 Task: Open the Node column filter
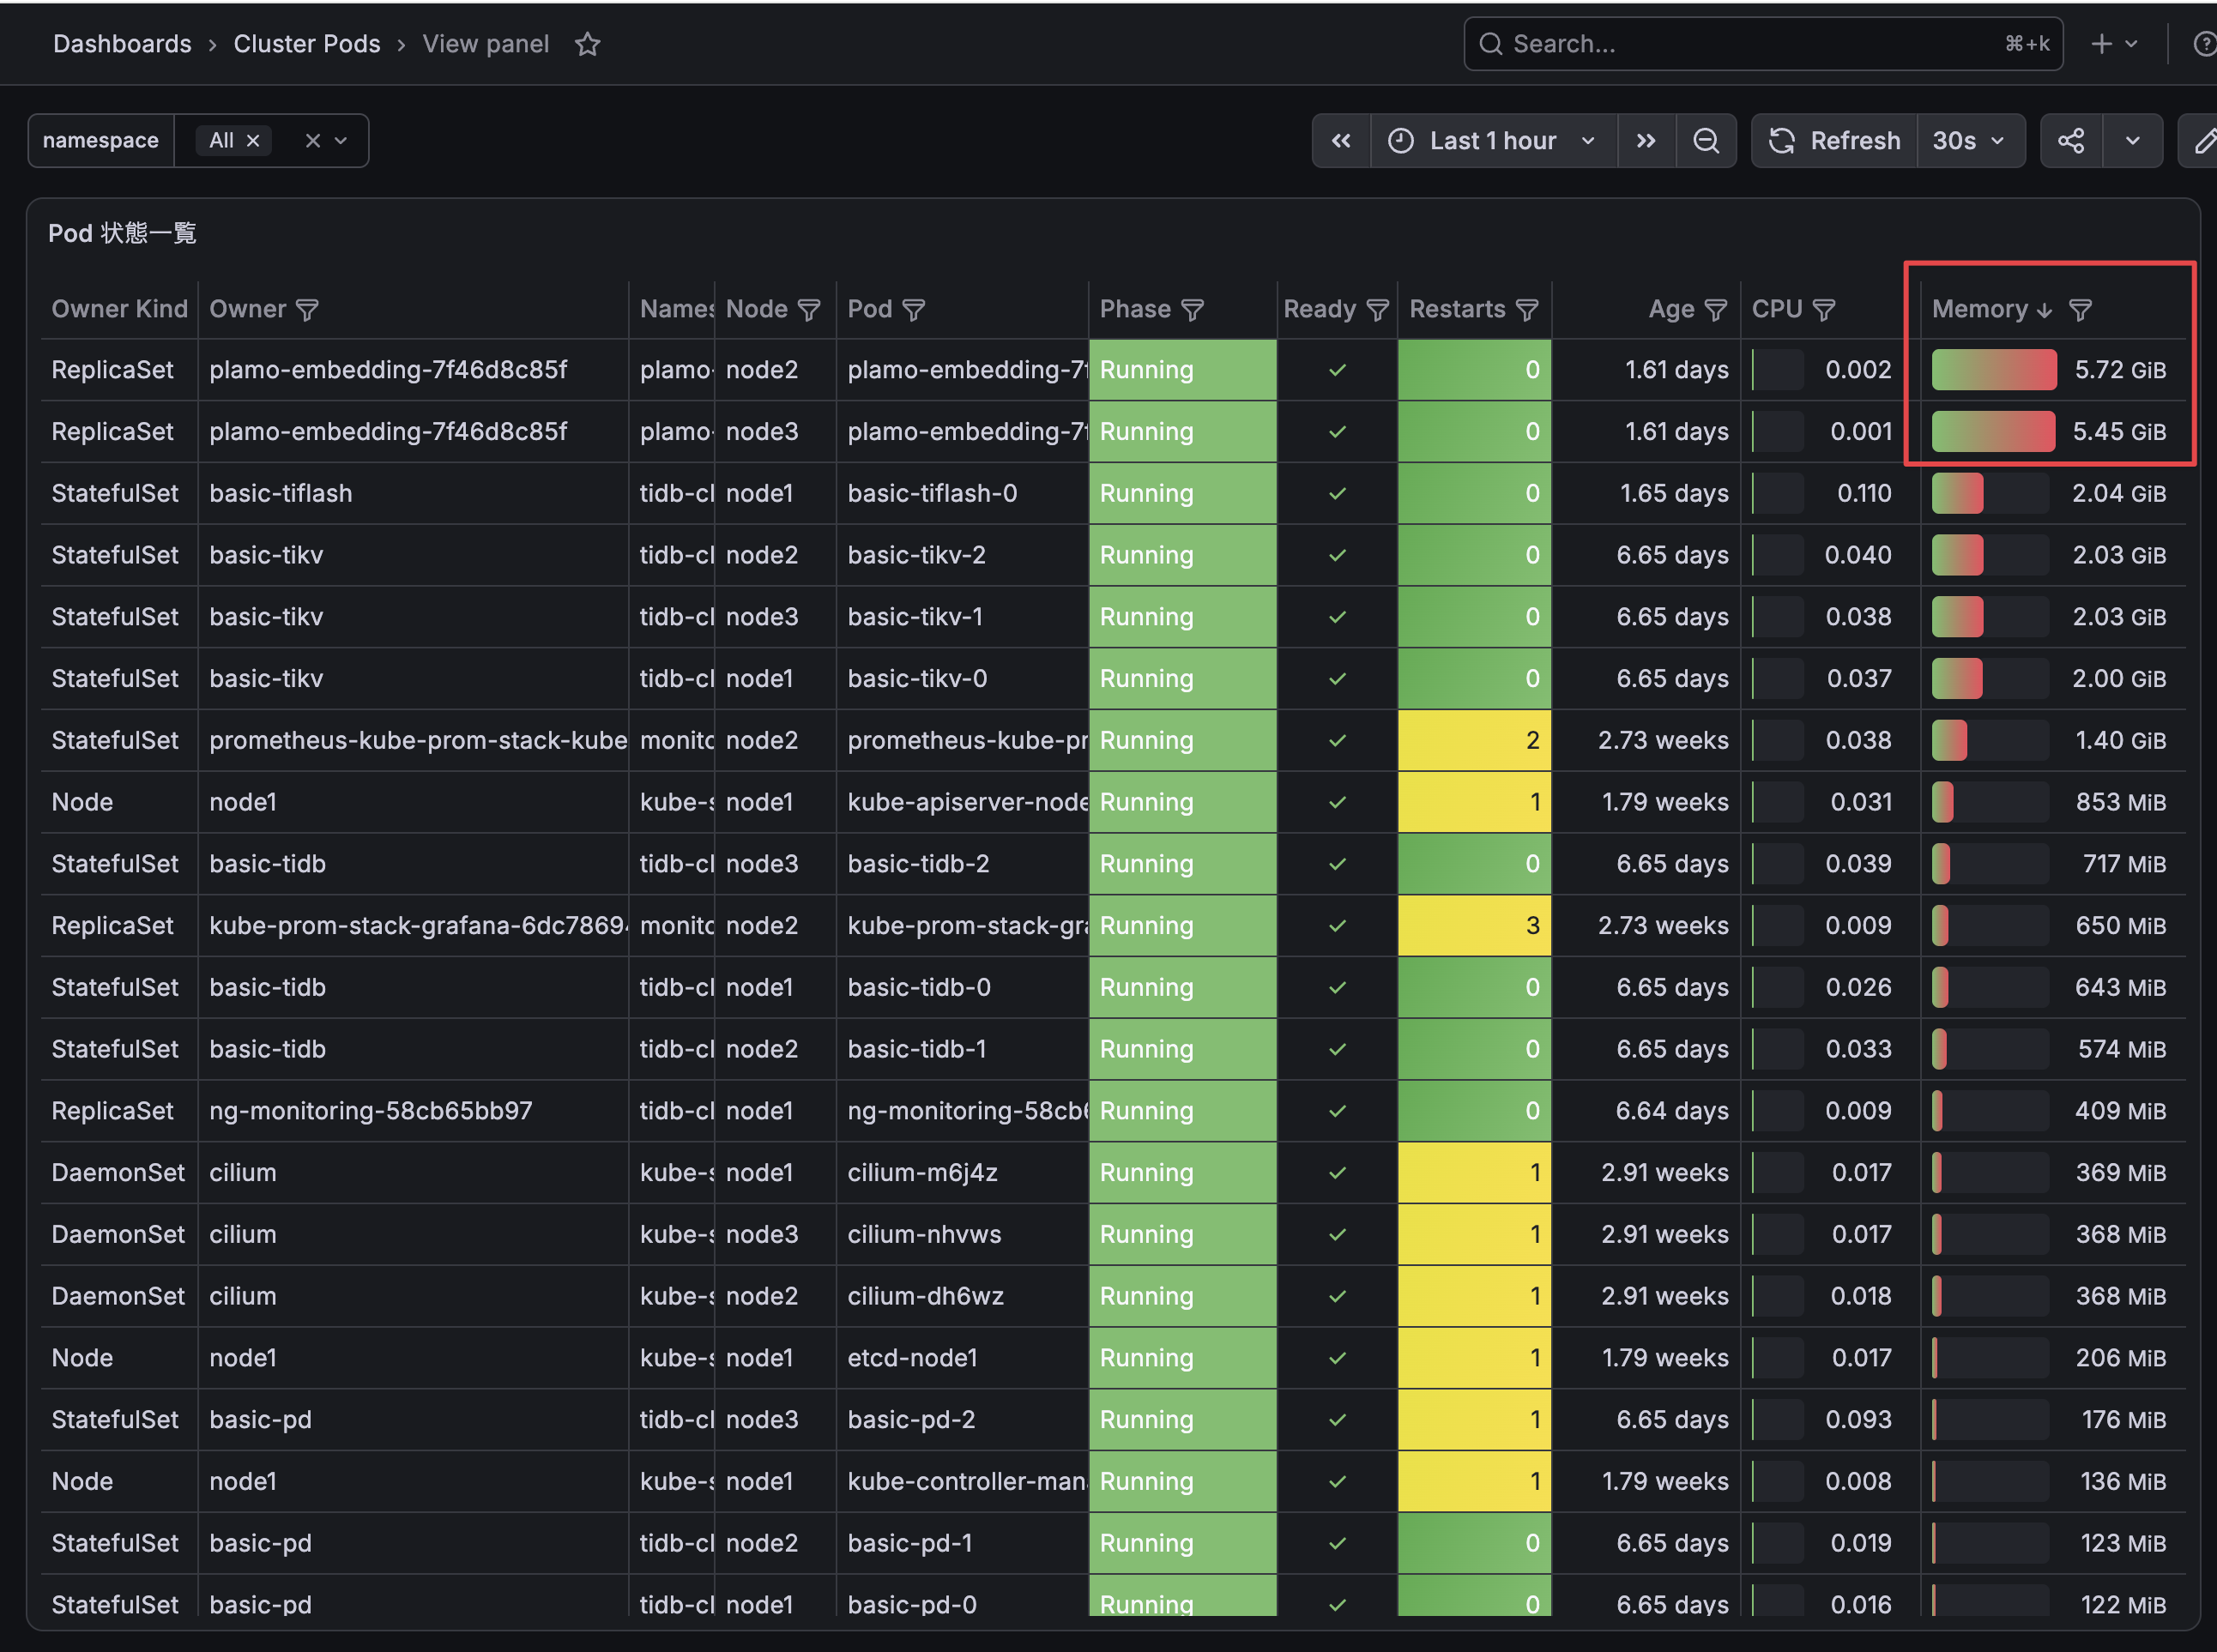point(809,310)
